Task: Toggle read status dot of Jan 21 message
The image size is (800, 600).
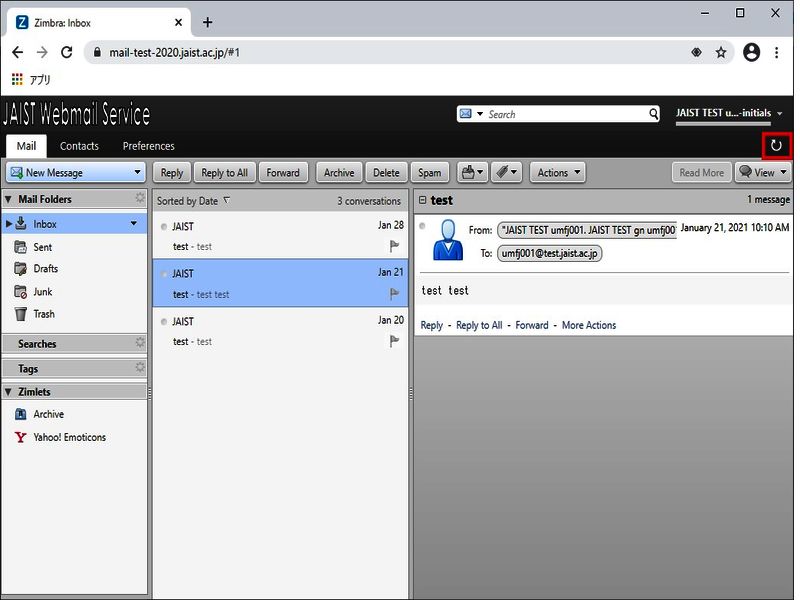Action: [164, 274]
